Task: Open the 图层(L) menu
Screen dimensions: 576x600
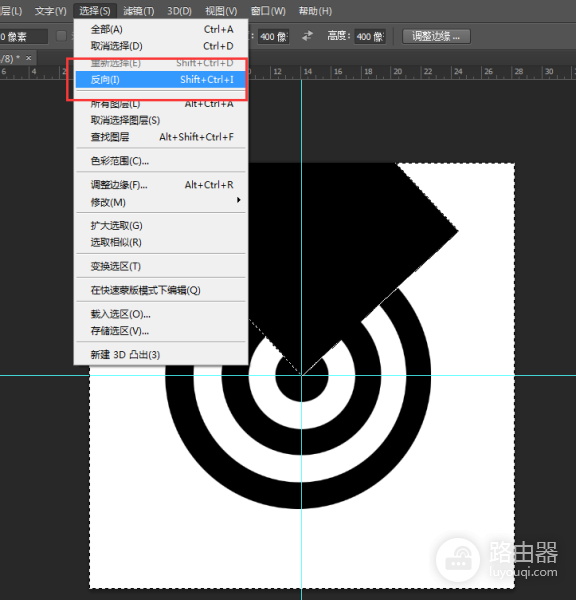Action: coord(11,11)
